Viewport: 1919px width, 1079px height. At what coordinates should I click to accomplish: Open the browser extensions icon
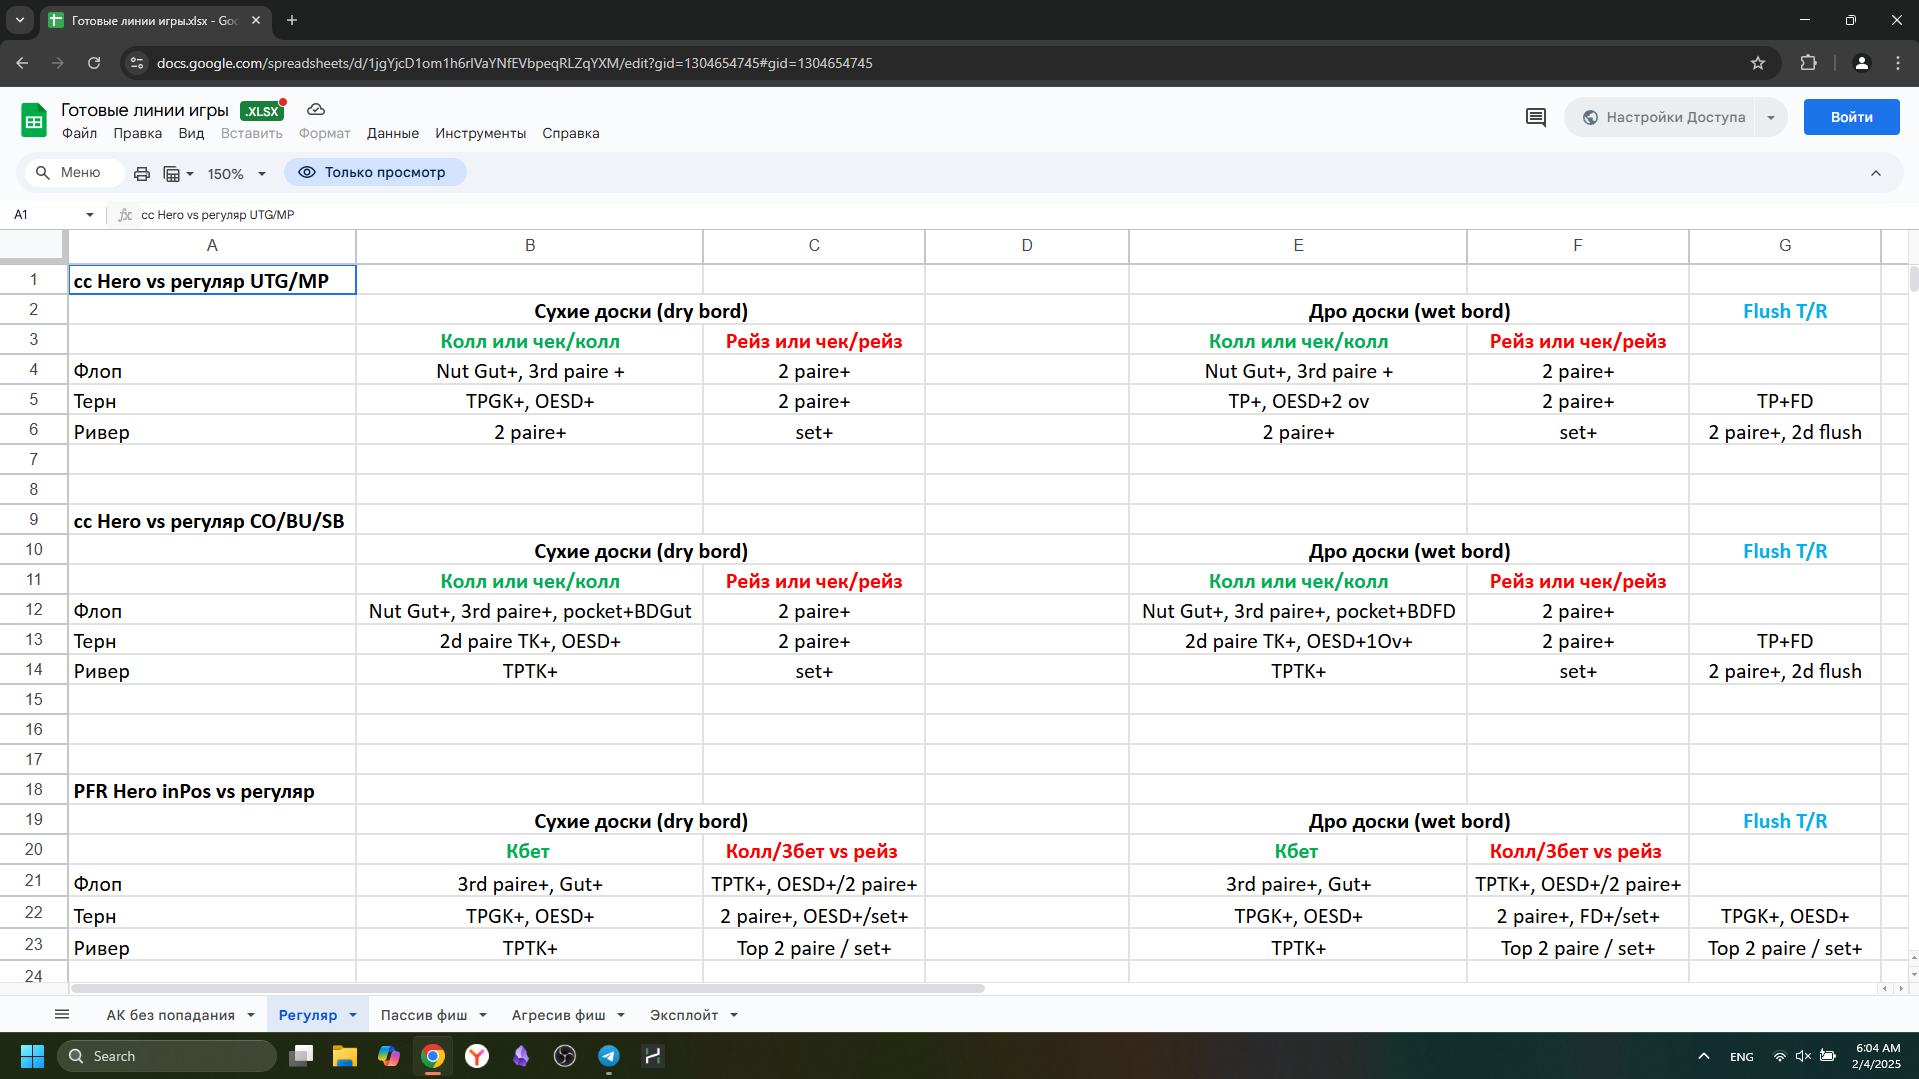pos(1808,63)
